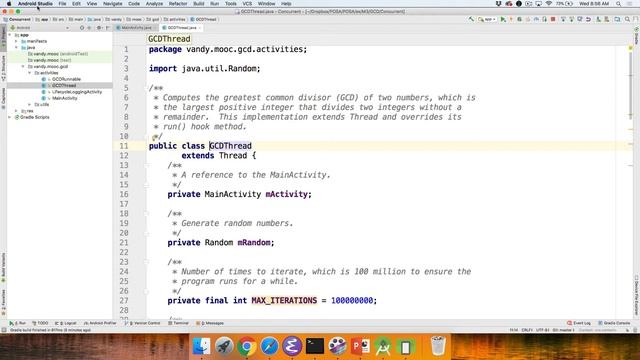Expand Gradle Scripts node

10,117
